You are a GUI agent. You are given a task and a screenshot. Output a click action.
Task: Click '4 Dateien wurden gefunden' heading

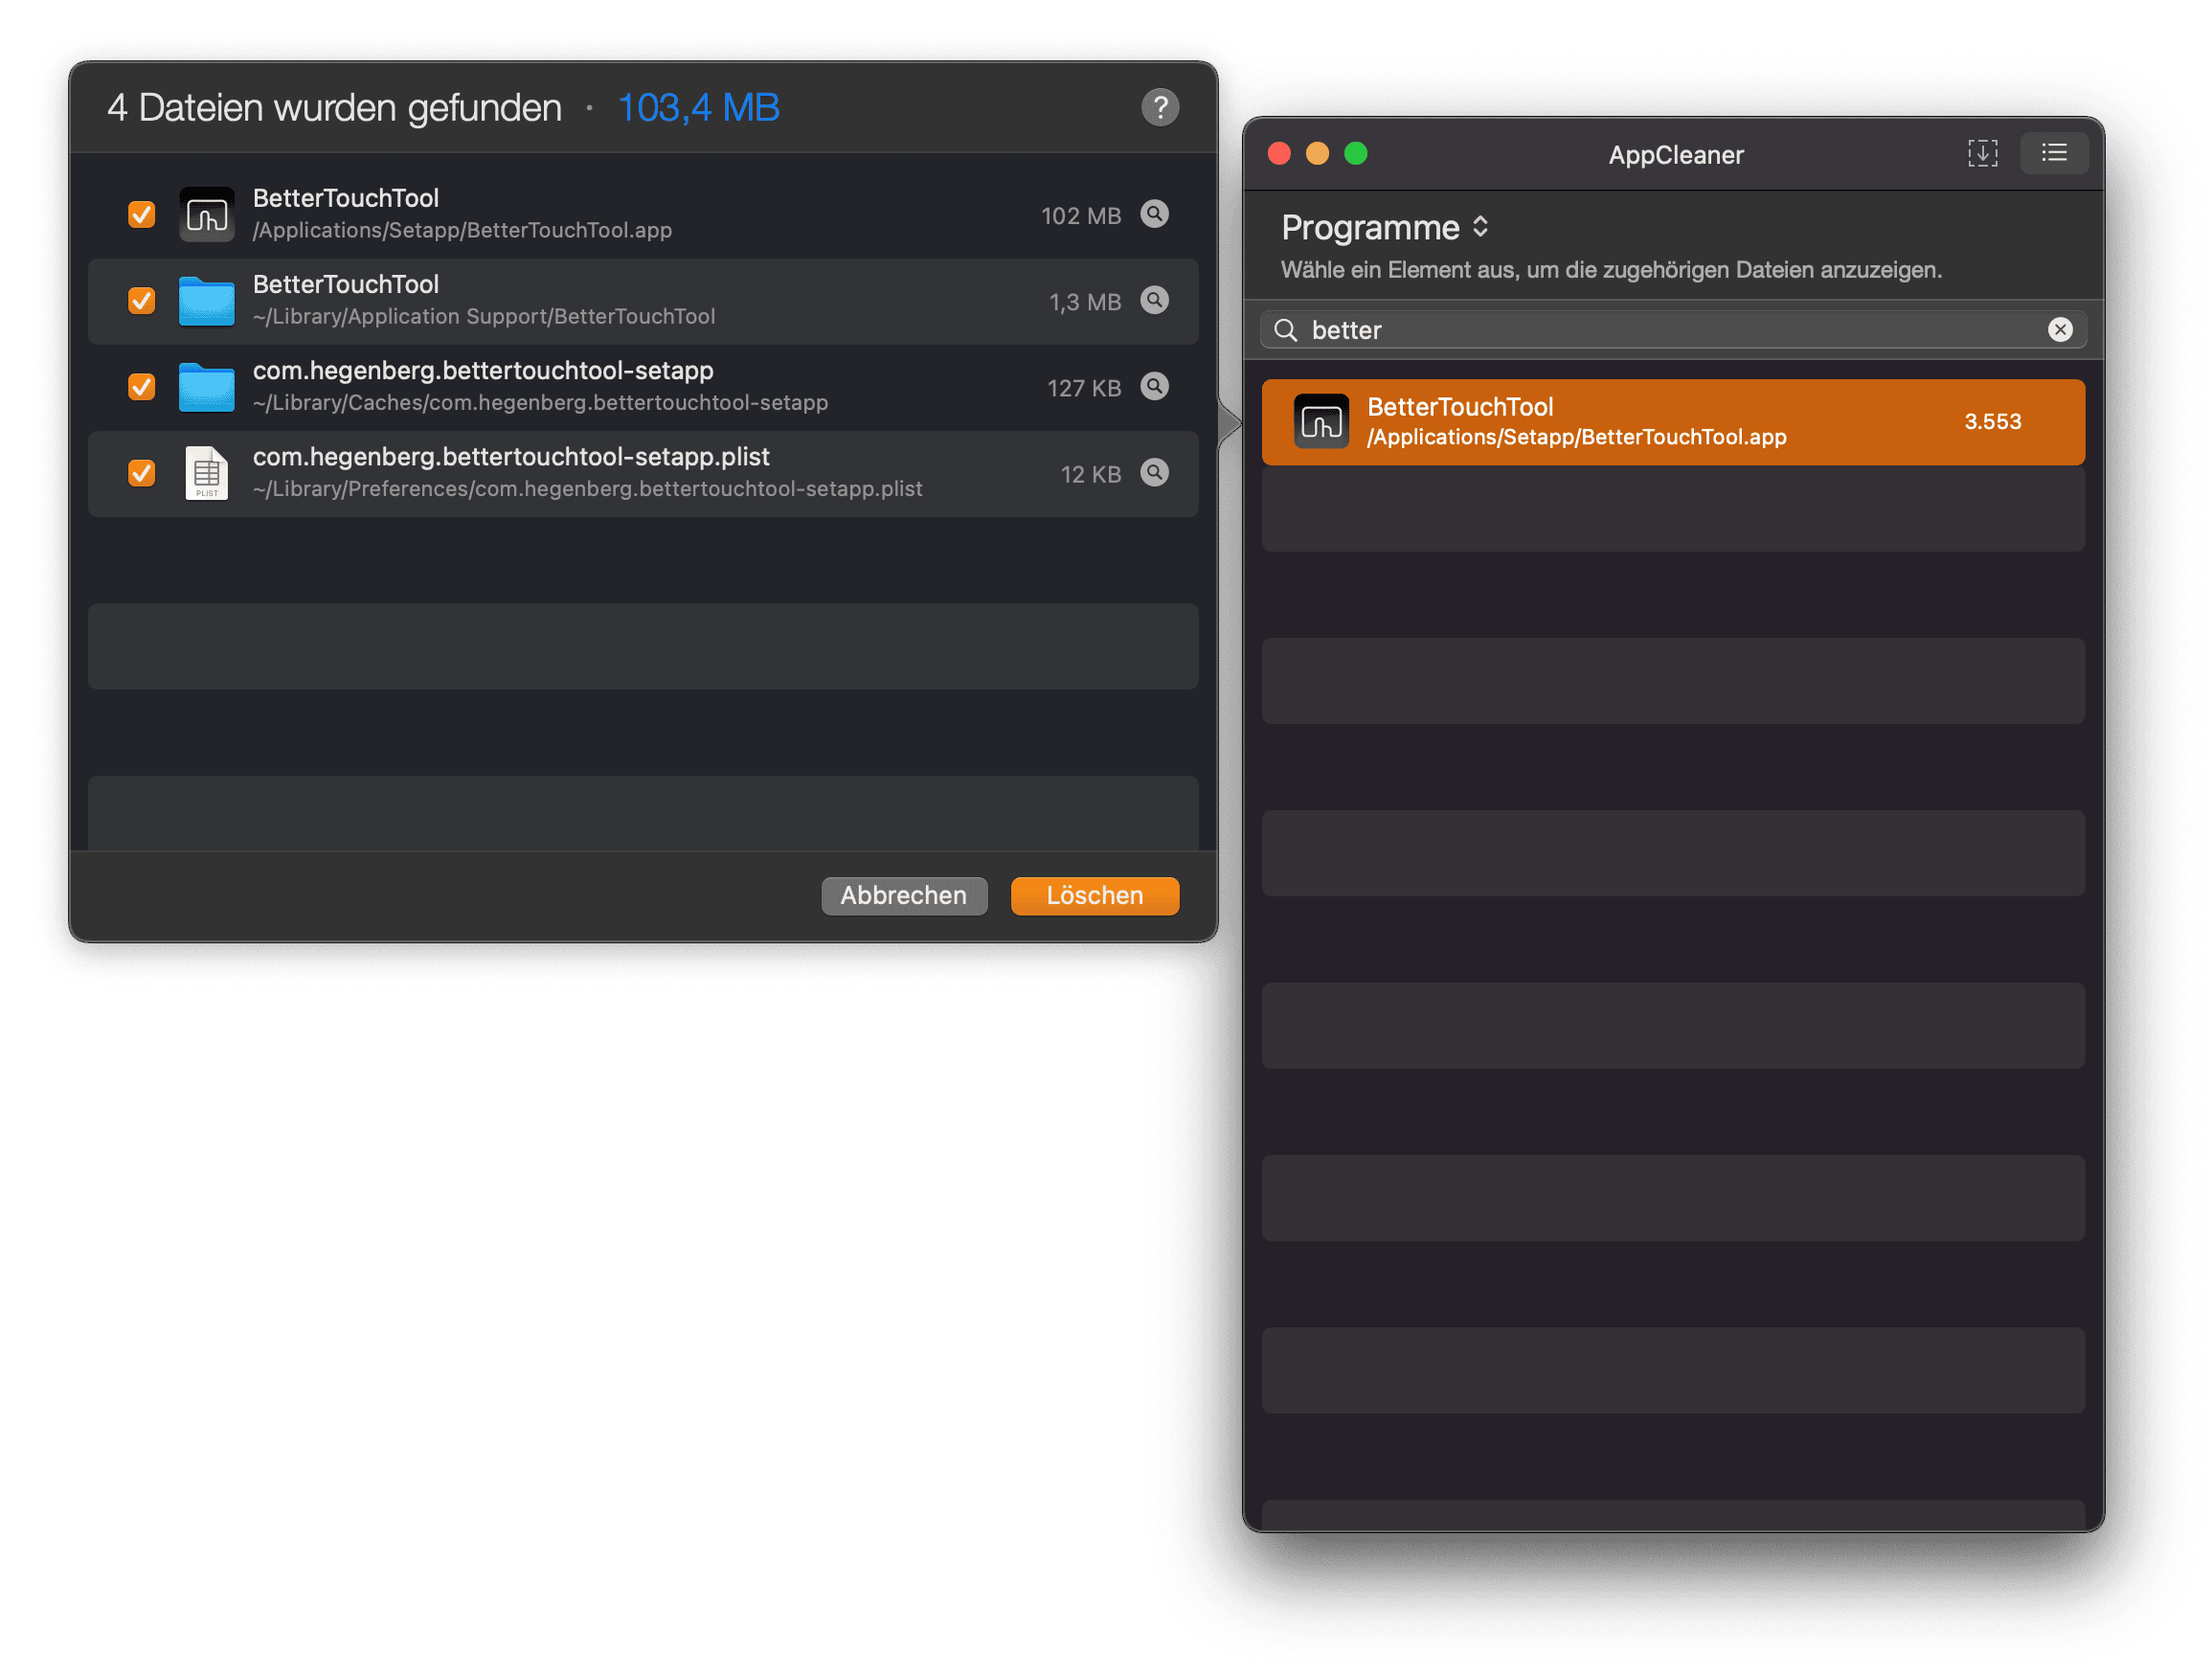coord(334,107)
